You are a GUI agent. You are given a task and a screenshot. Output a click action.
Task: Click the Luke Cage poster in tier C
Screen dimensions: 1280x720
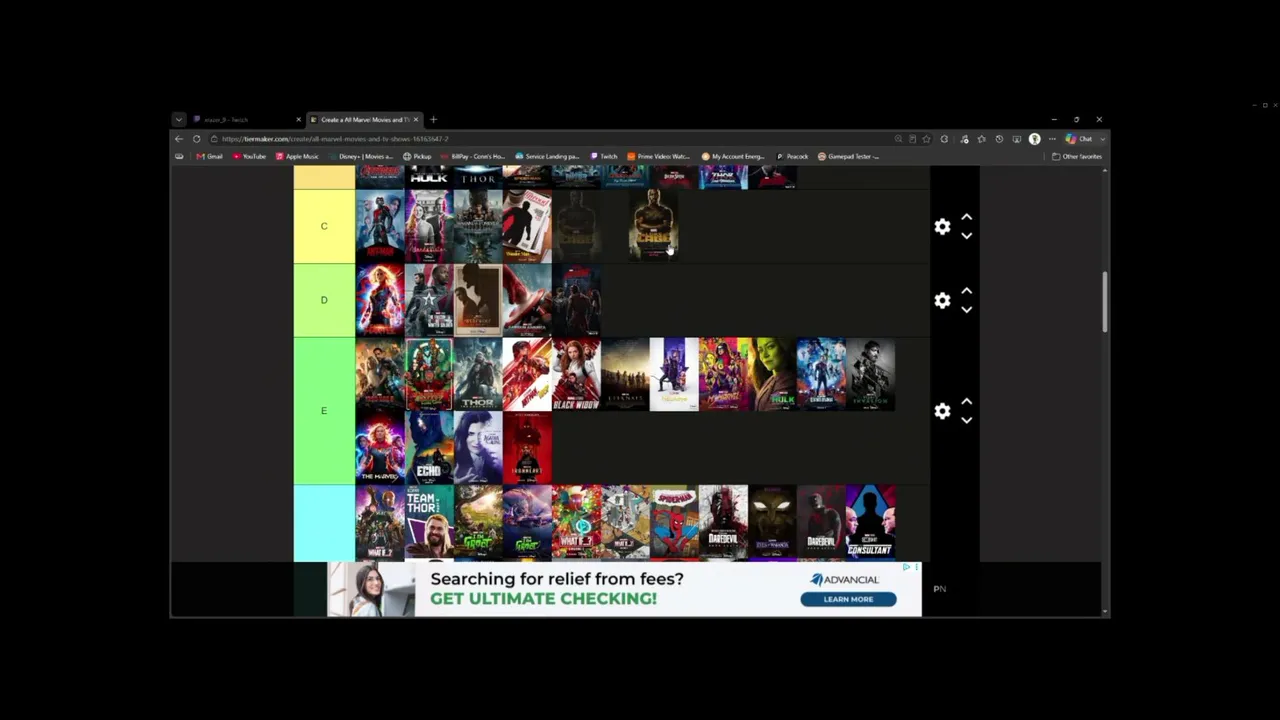click(x=654, y=226)
